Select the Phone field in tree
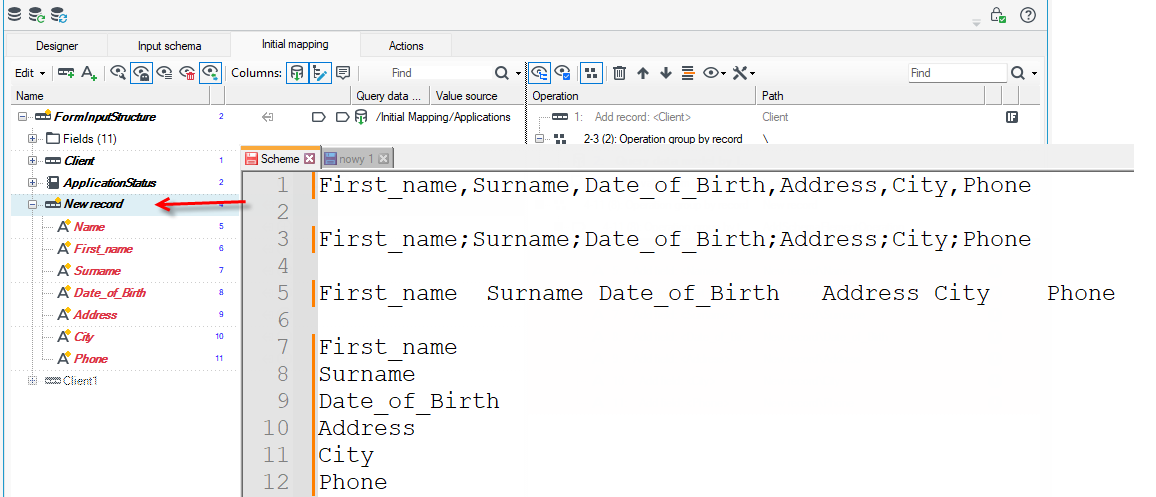This screenshot has height=497, width=1156. point(91,358)
